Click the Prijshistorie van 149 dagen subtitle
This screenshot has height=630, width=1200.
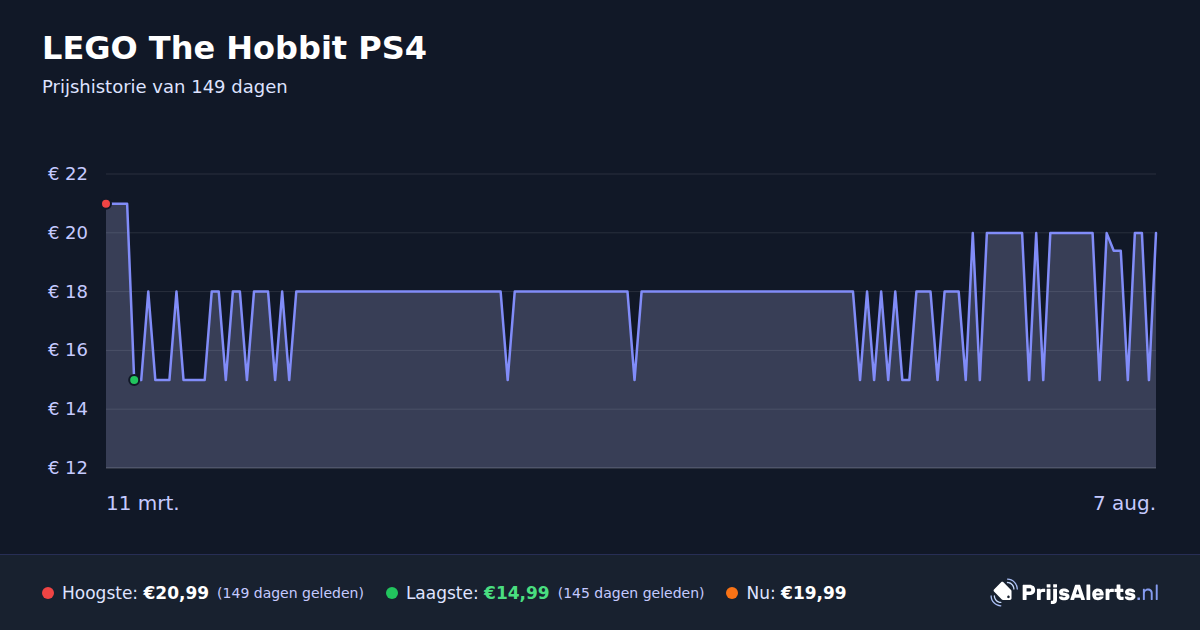click(x=165, y=87)
